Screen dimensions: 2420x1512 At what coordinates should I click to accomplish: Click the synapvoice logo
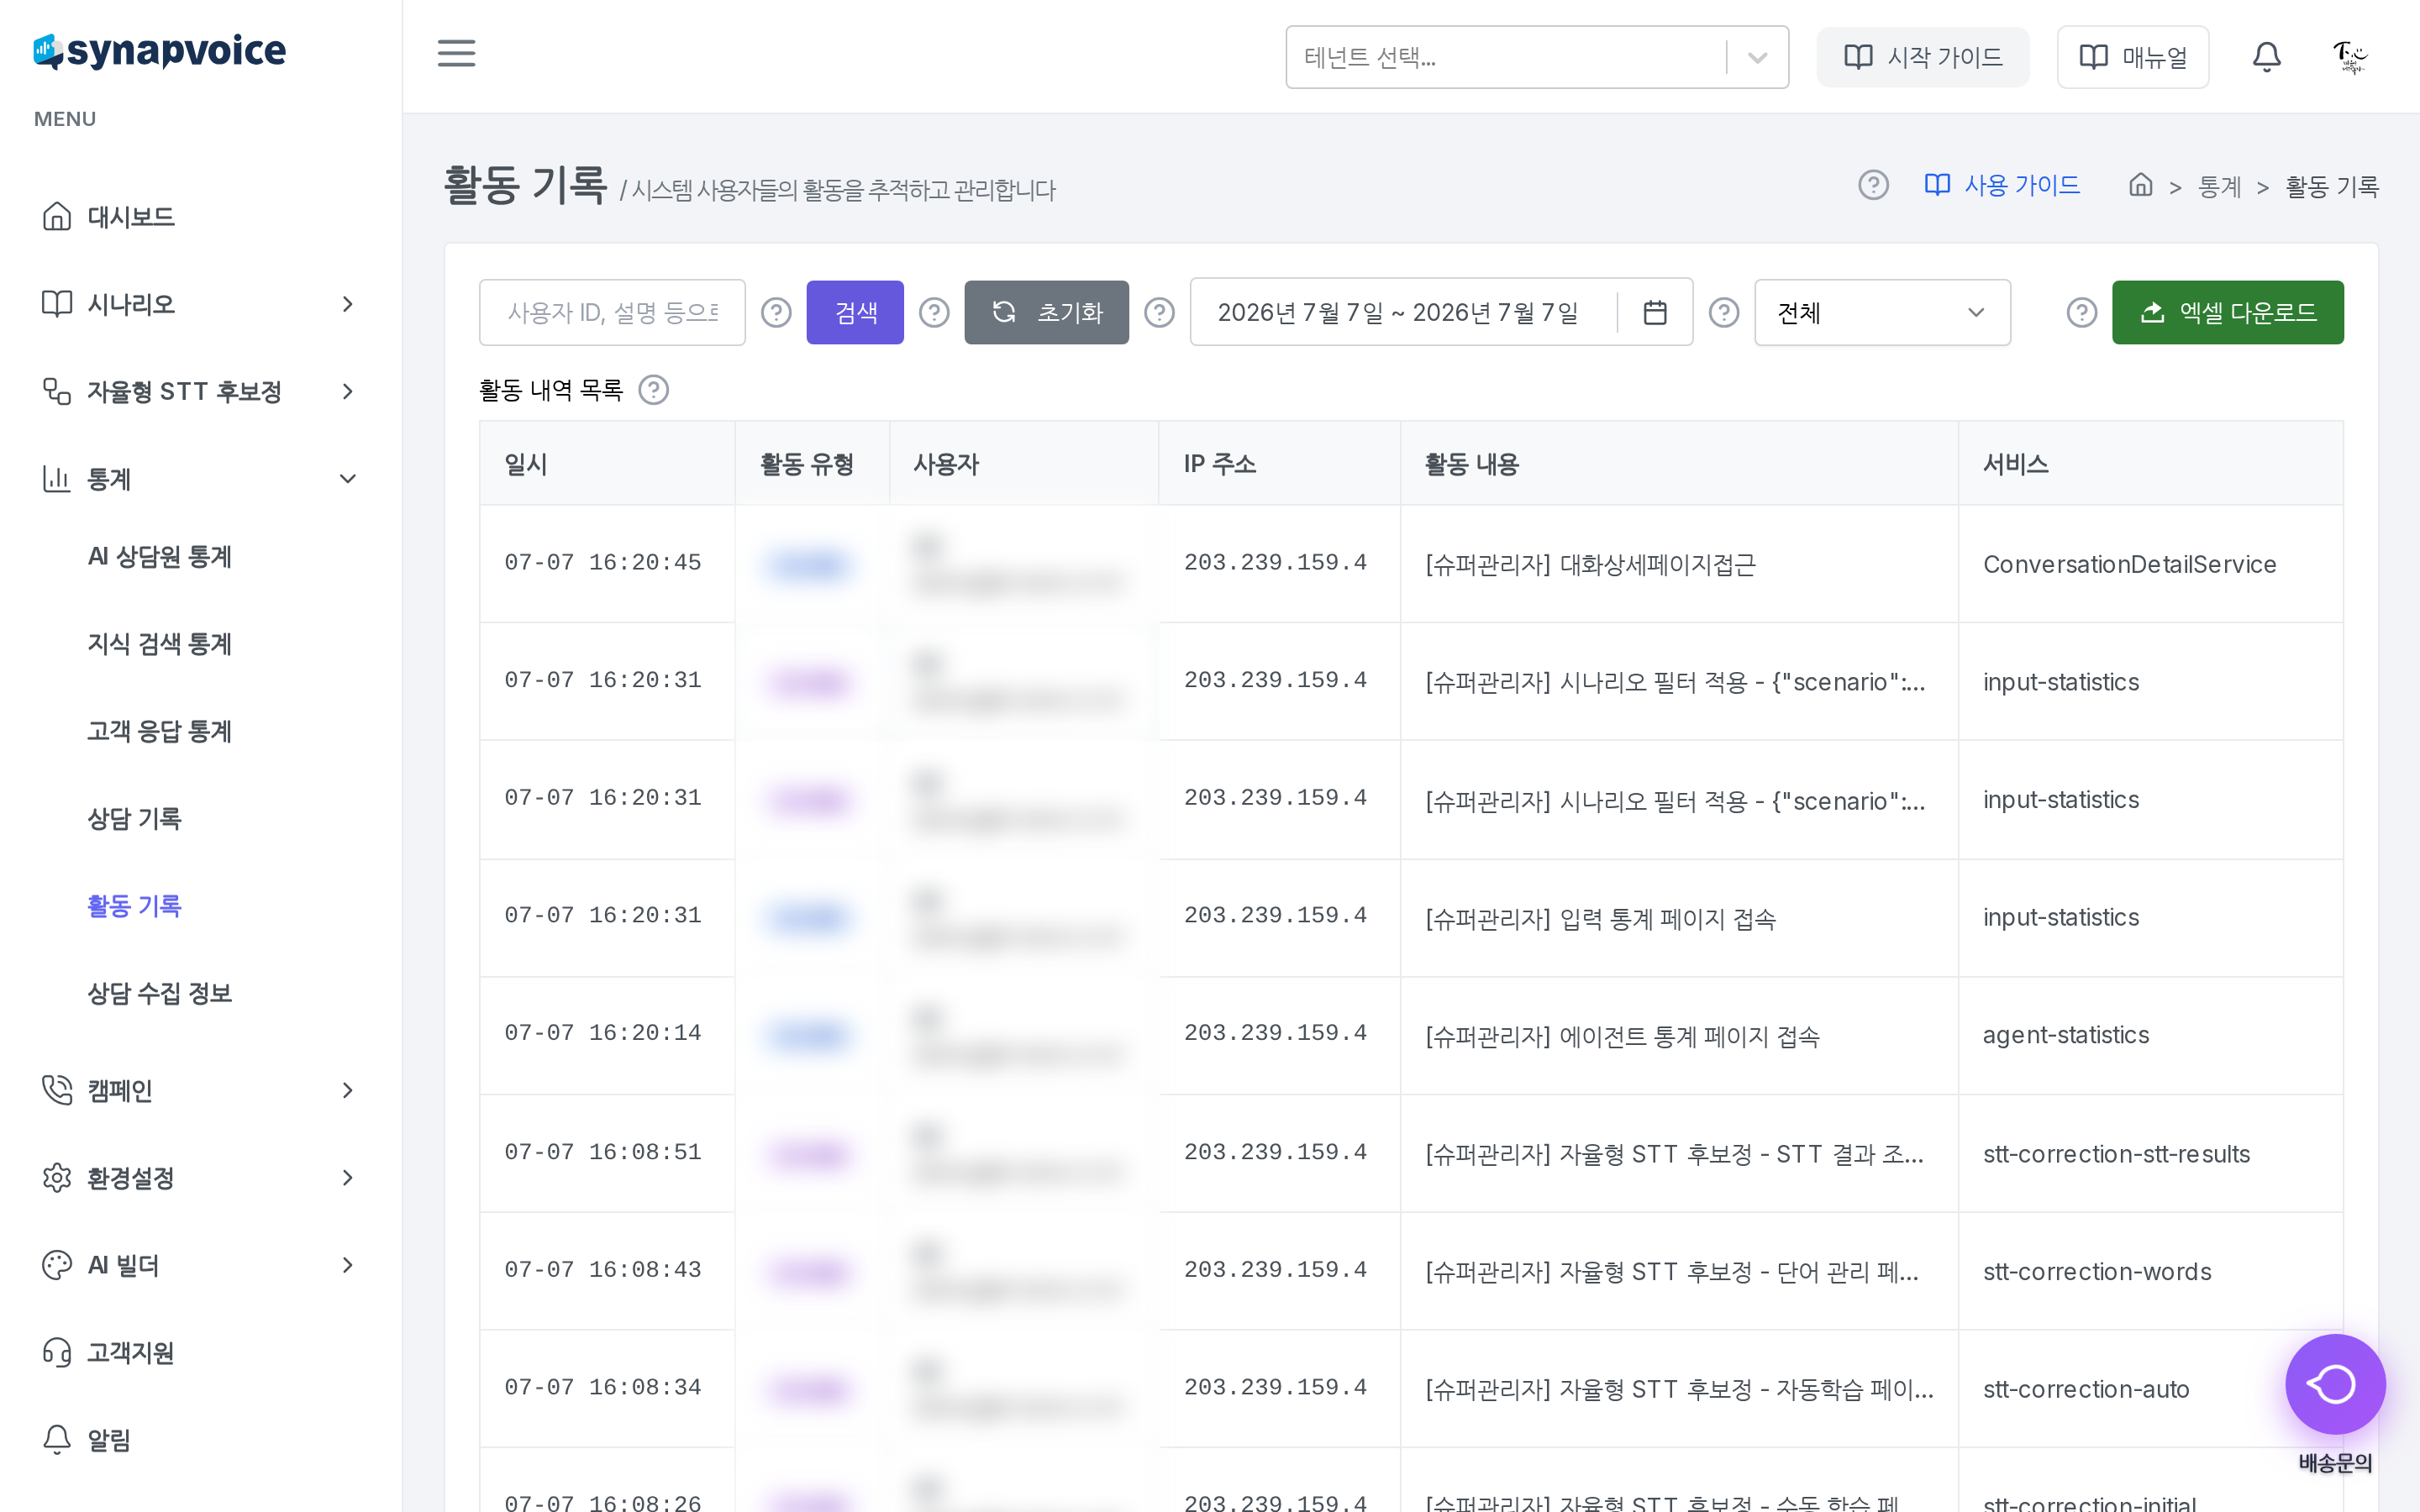point(160,51)
